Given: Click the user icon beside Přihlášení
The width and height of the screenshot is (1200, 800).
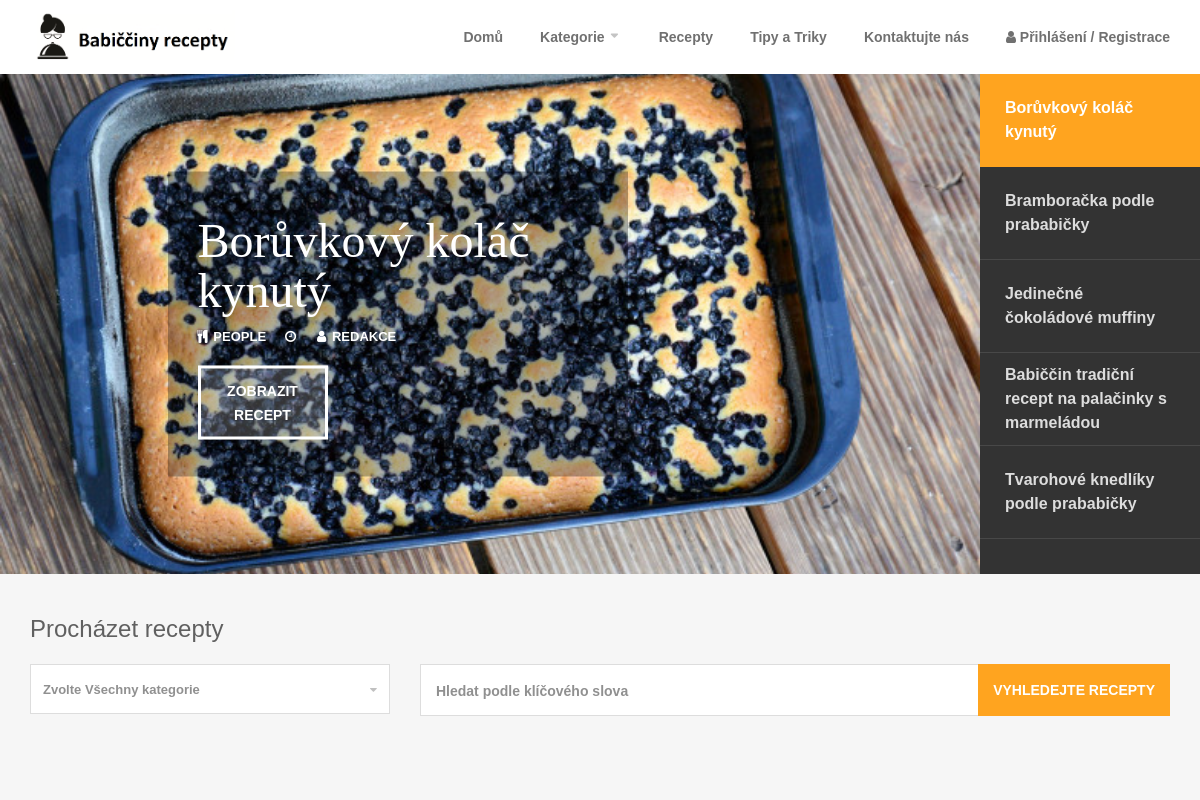Looking at the screenshot, I should (1011, 37).
